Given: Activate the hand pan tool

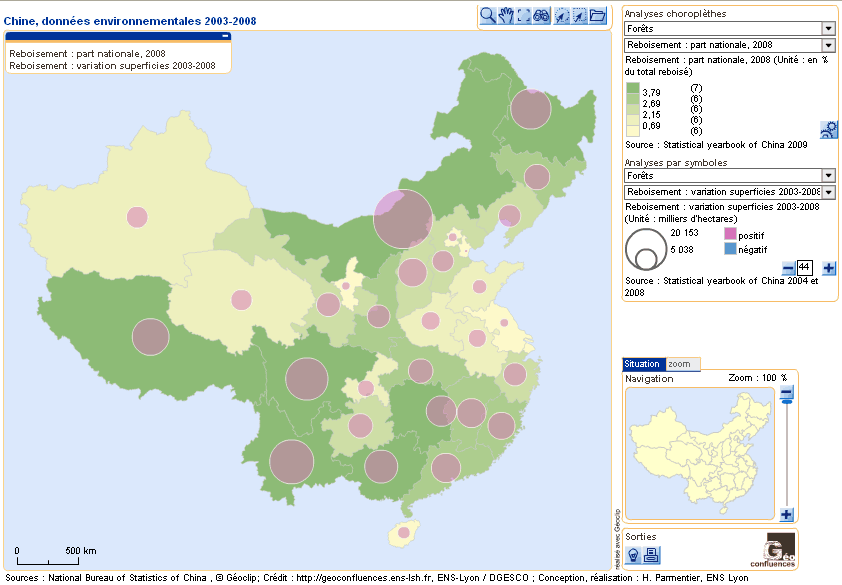Looking at the screenshot, I should 506,15.
